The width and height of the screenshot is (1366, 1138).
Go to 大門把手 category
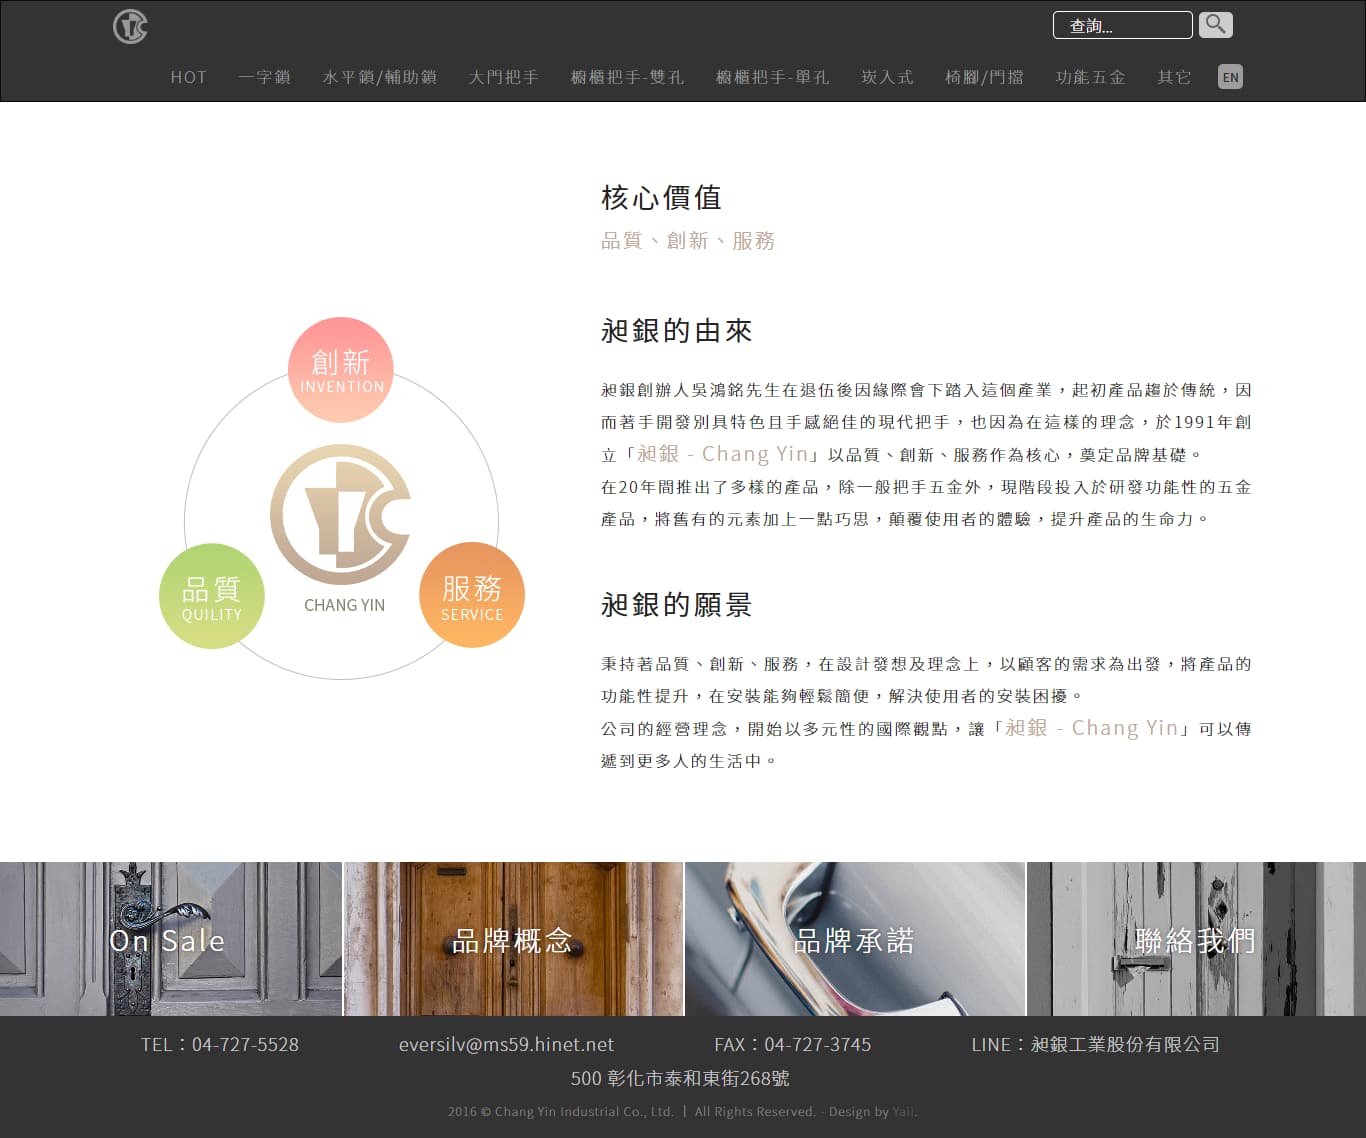(504, 77)
